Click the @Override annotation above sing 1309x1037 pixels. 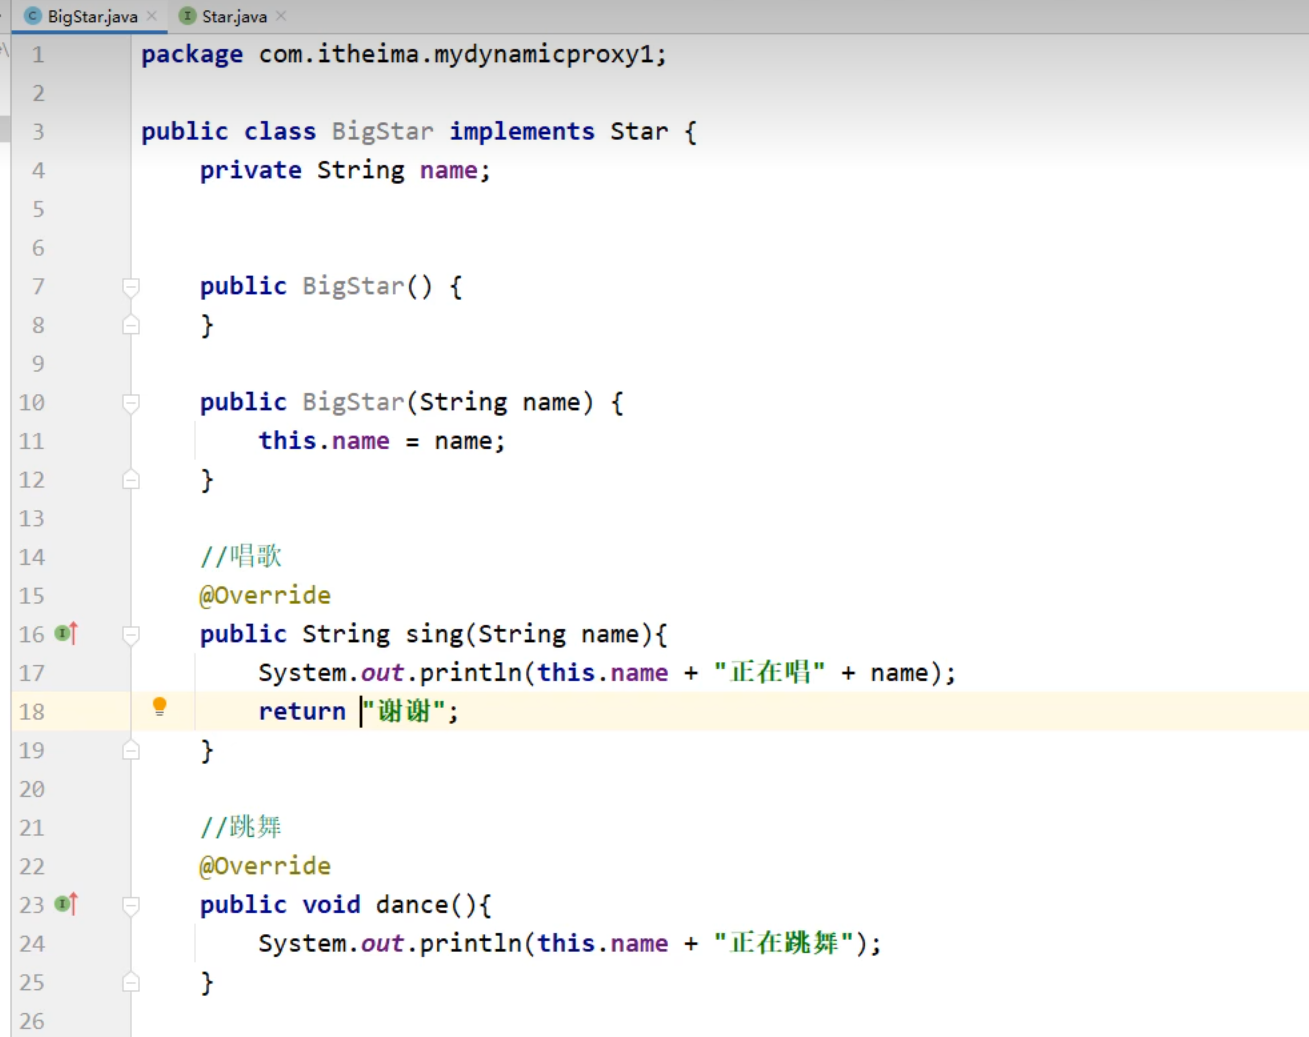pos(265,595)
